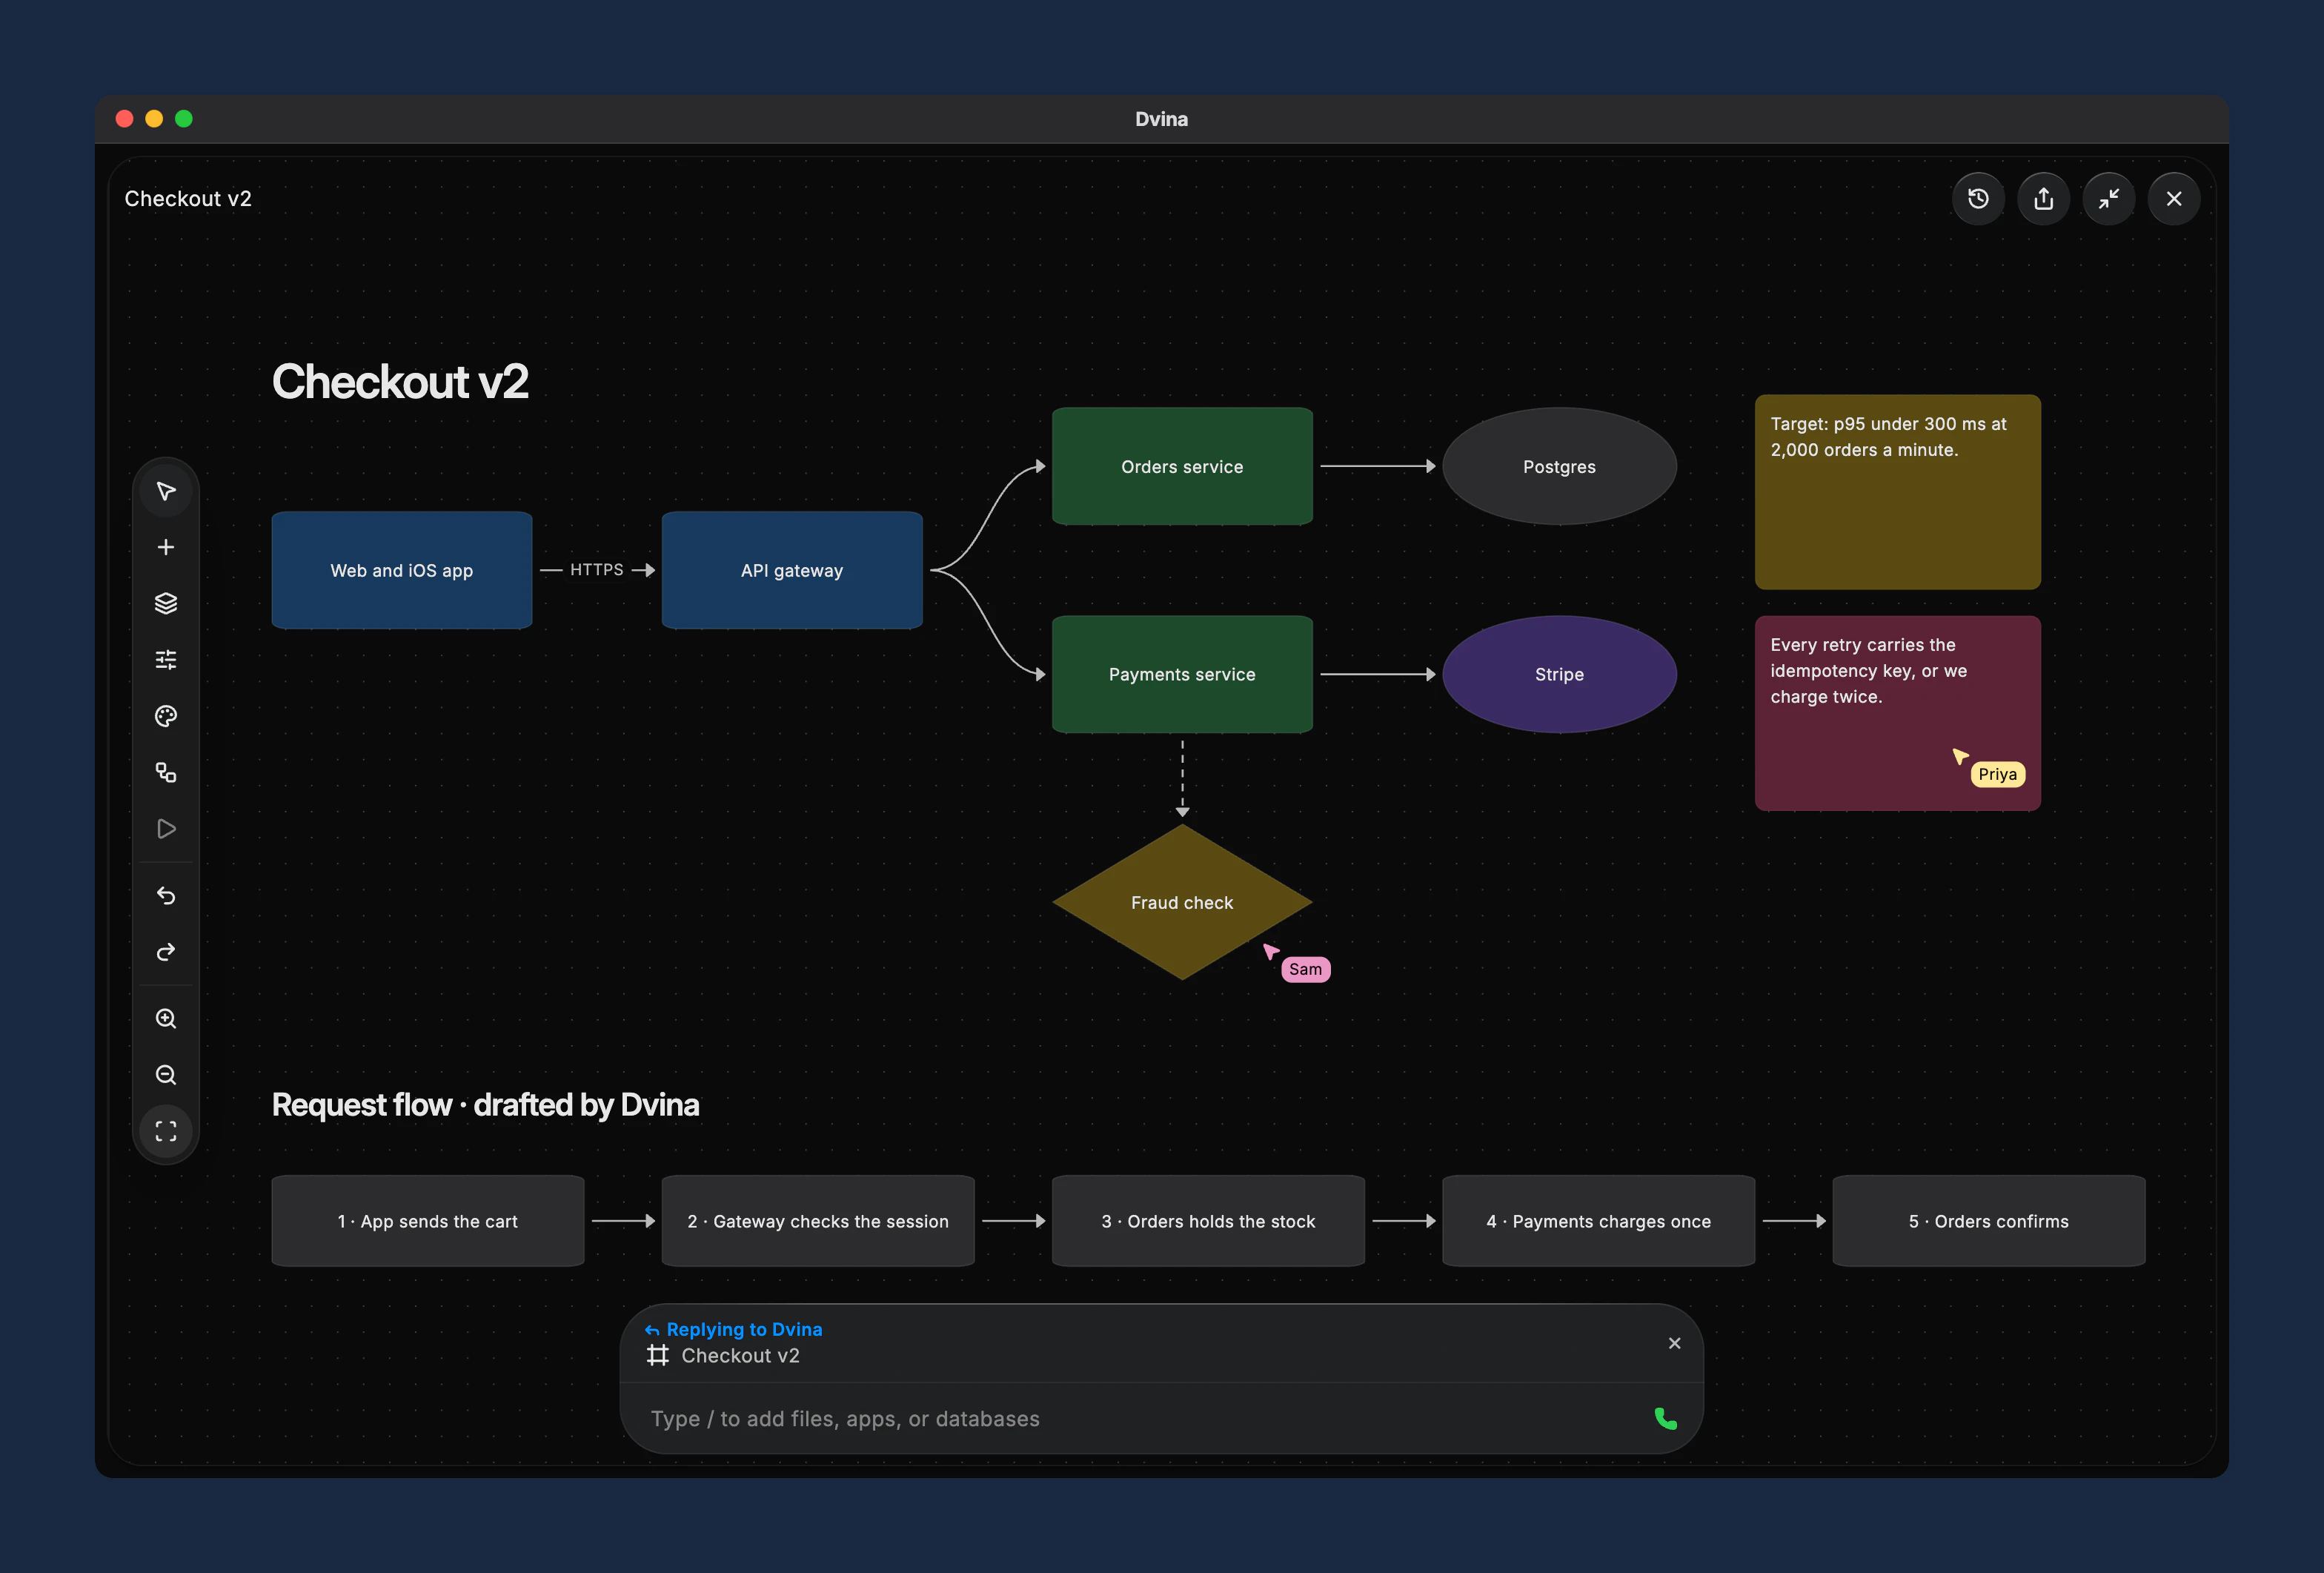
Task: Select step 4 Payments charges once
Action: [1598, 1221]
